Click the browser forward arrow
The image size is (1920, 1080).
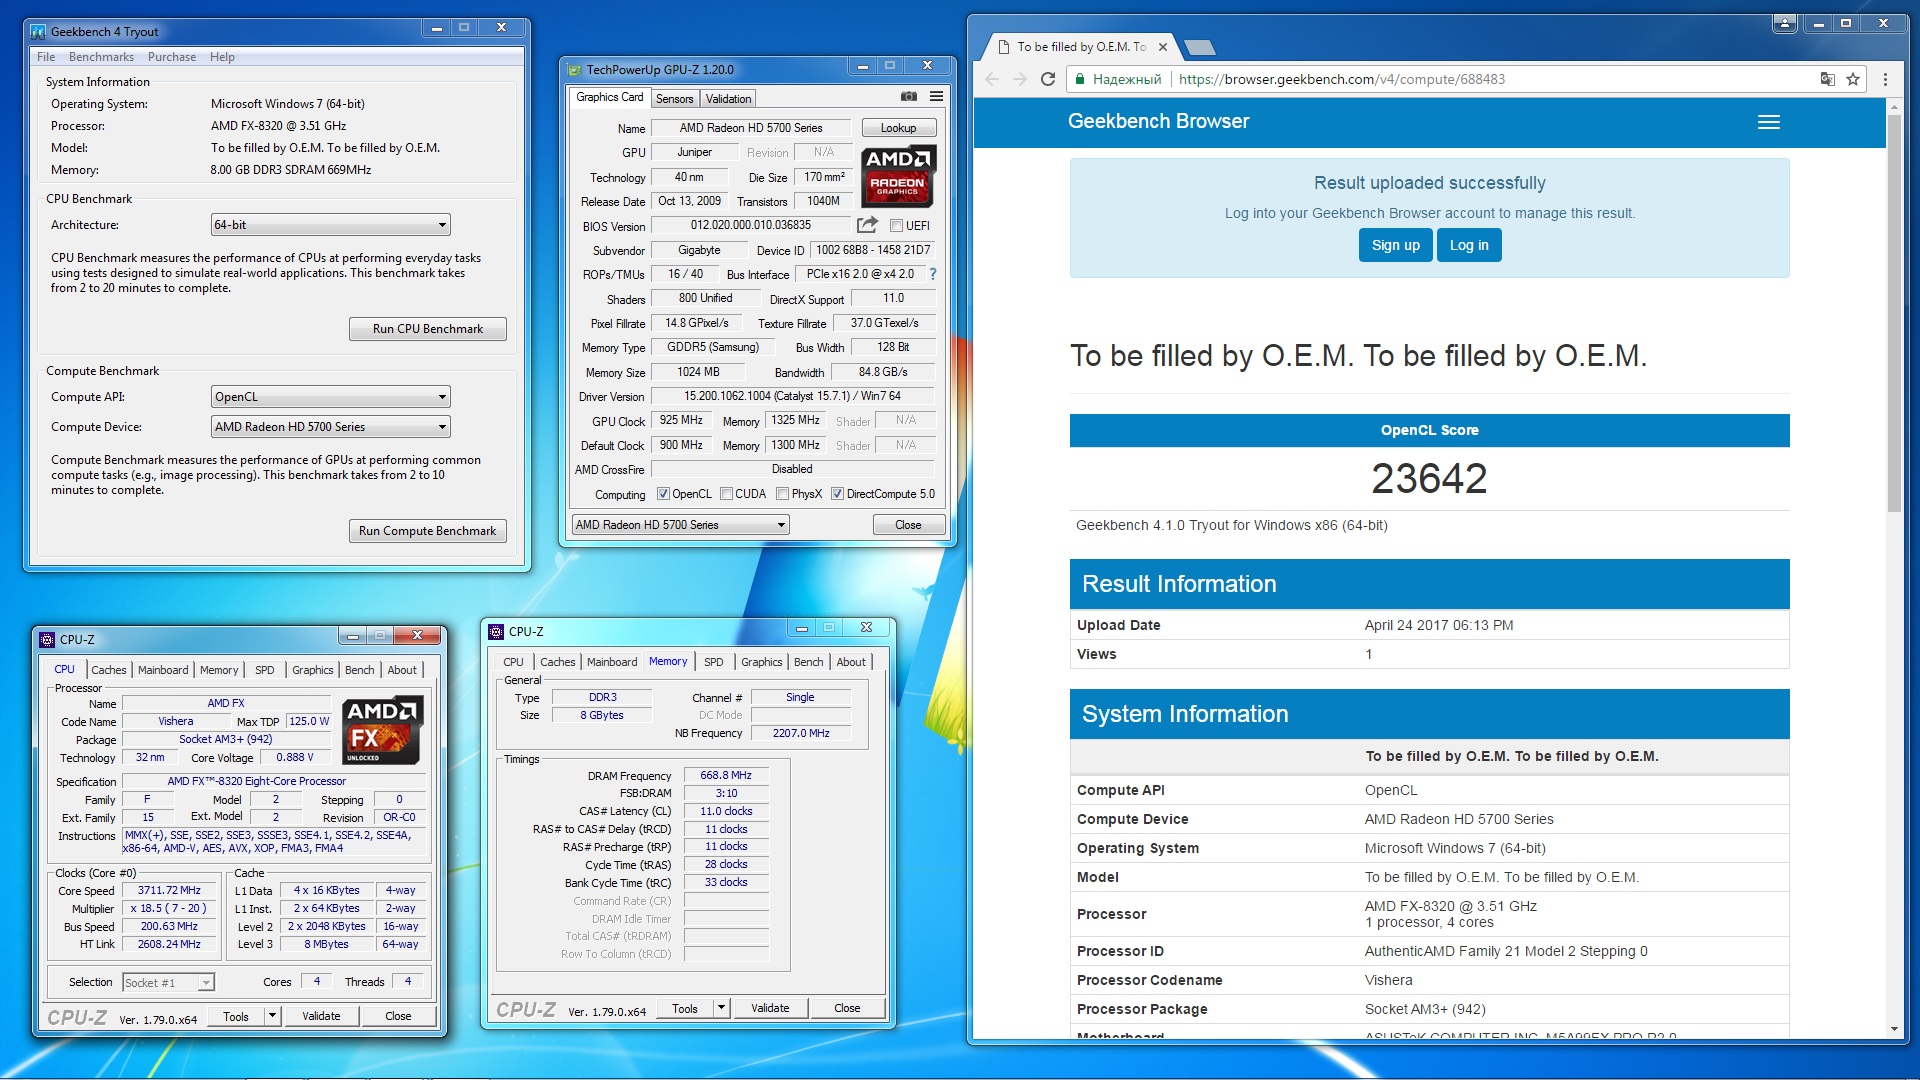tap(1020, 79)
